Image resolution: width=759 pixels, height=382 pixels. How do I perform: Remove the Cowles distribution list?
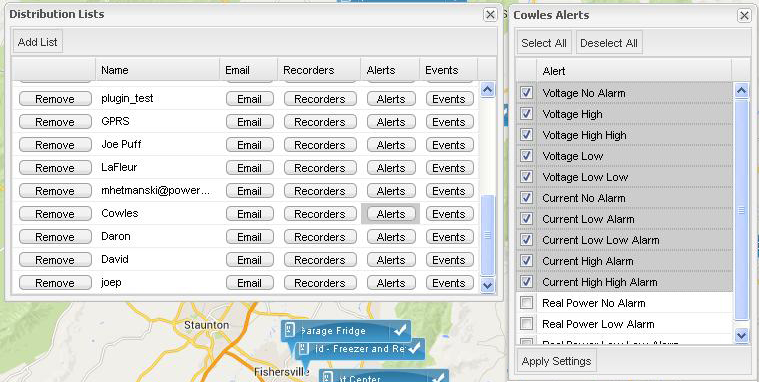pos(55,214)
